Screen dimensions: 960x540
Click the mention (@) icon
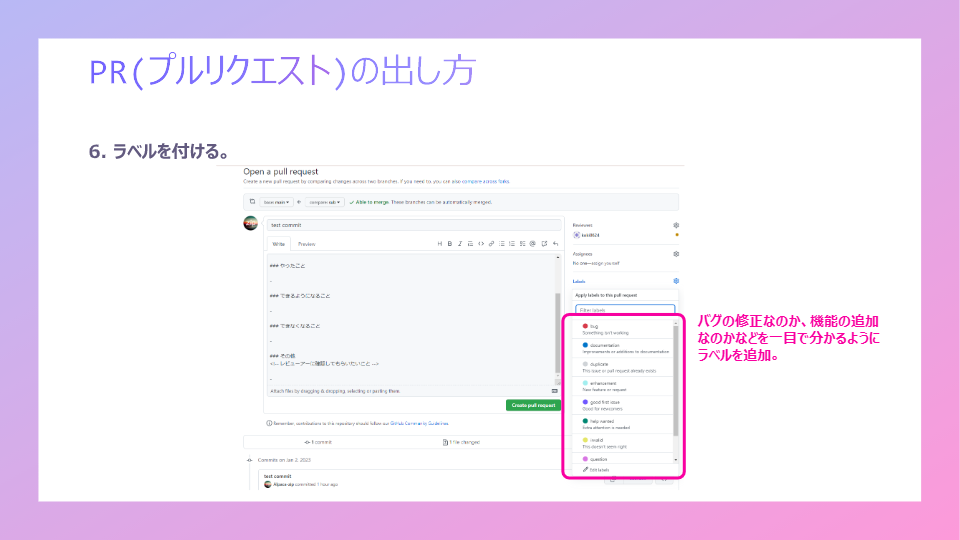tap(533, 244)
